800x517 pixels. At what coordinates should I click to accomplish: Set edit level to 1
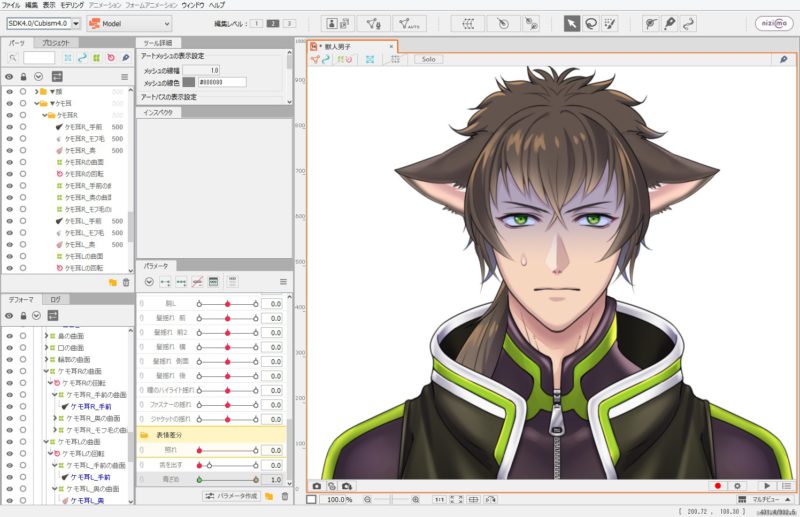tap(257, 23)
